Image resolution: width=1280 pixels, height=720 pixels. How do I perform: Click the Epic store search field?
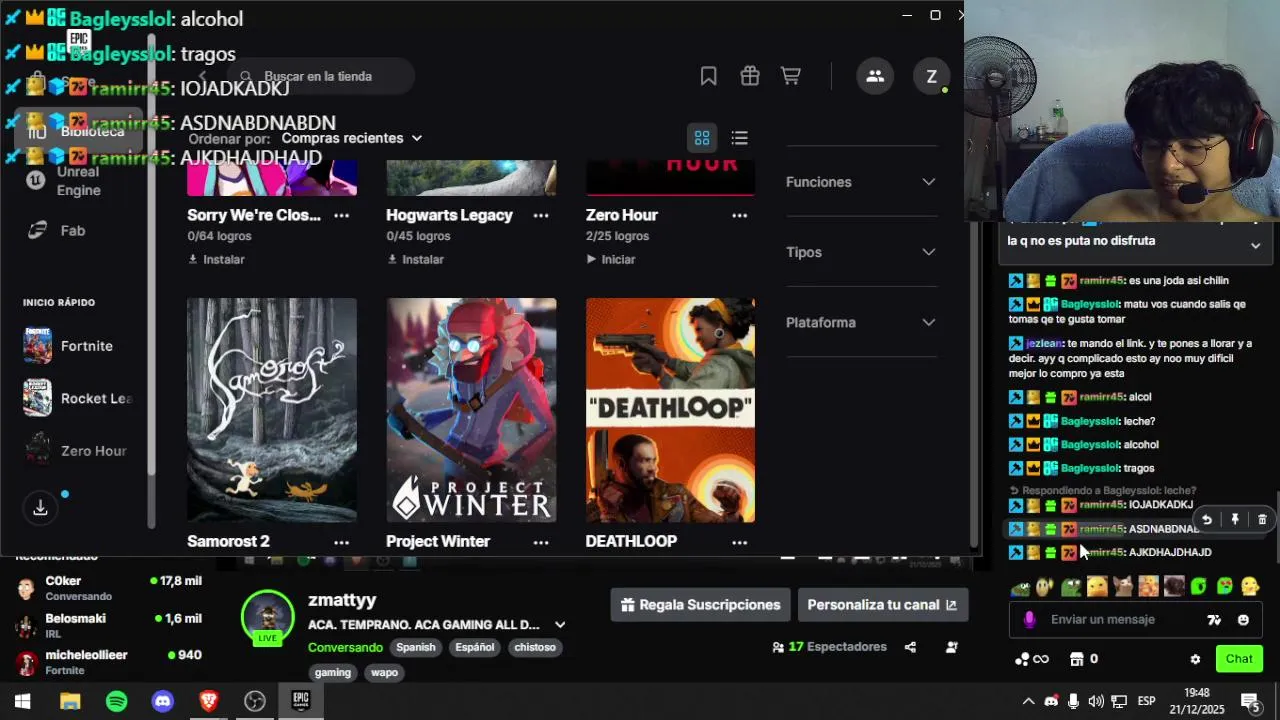pyautogui.click(x=320, y=76)
